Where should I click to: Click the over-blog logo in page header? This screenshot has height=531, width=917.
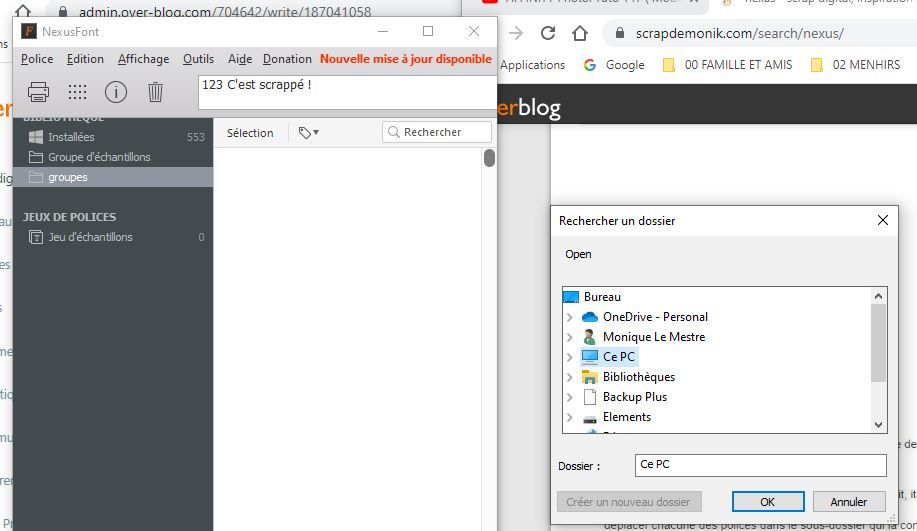pyautogui.click(x=529, y=108)
